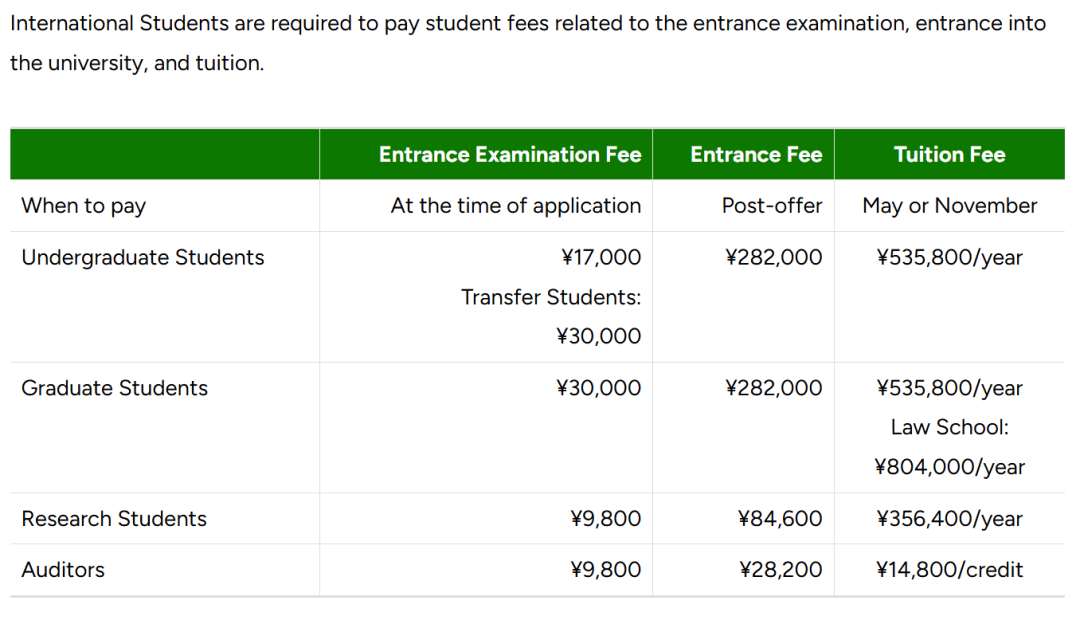This screenshot has height=624, width=1080.
Task: Click the Auditors row label
Action: [x=63, y=570]
